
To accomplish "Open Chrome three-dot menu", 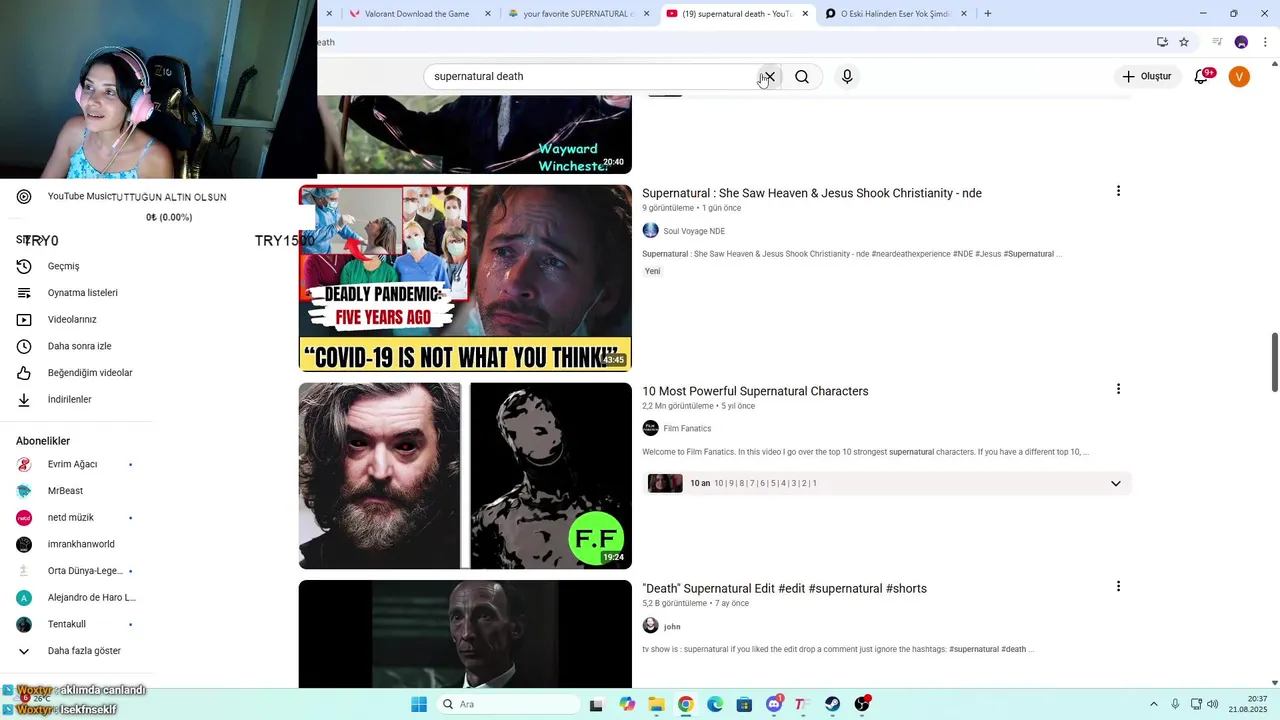I will coord(1265,42).
